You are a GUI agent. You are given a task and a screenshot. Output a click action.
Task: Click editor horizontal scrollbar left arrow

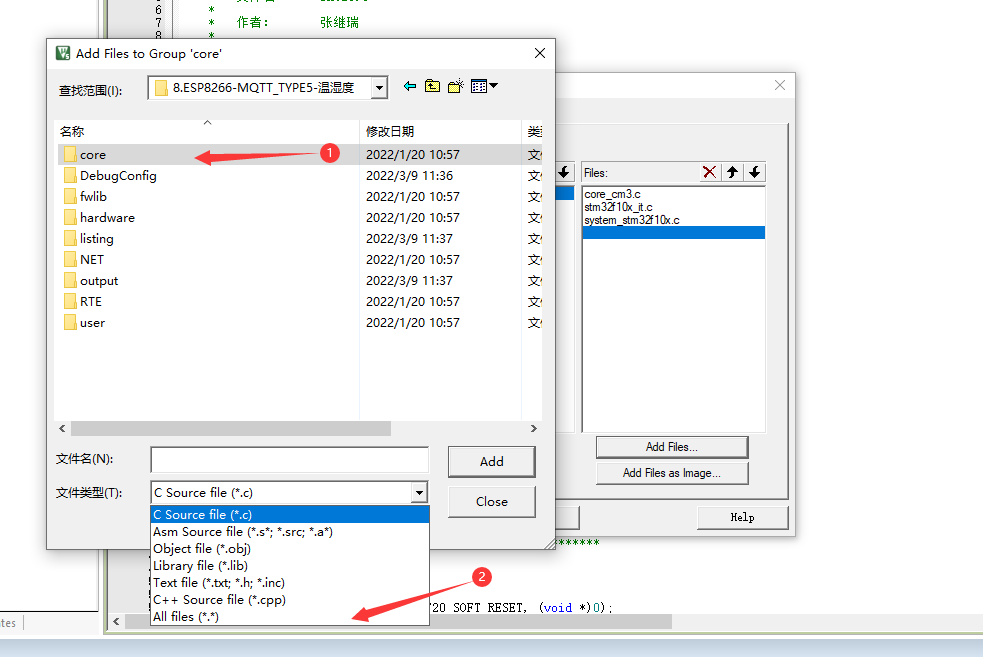[116, 621]
